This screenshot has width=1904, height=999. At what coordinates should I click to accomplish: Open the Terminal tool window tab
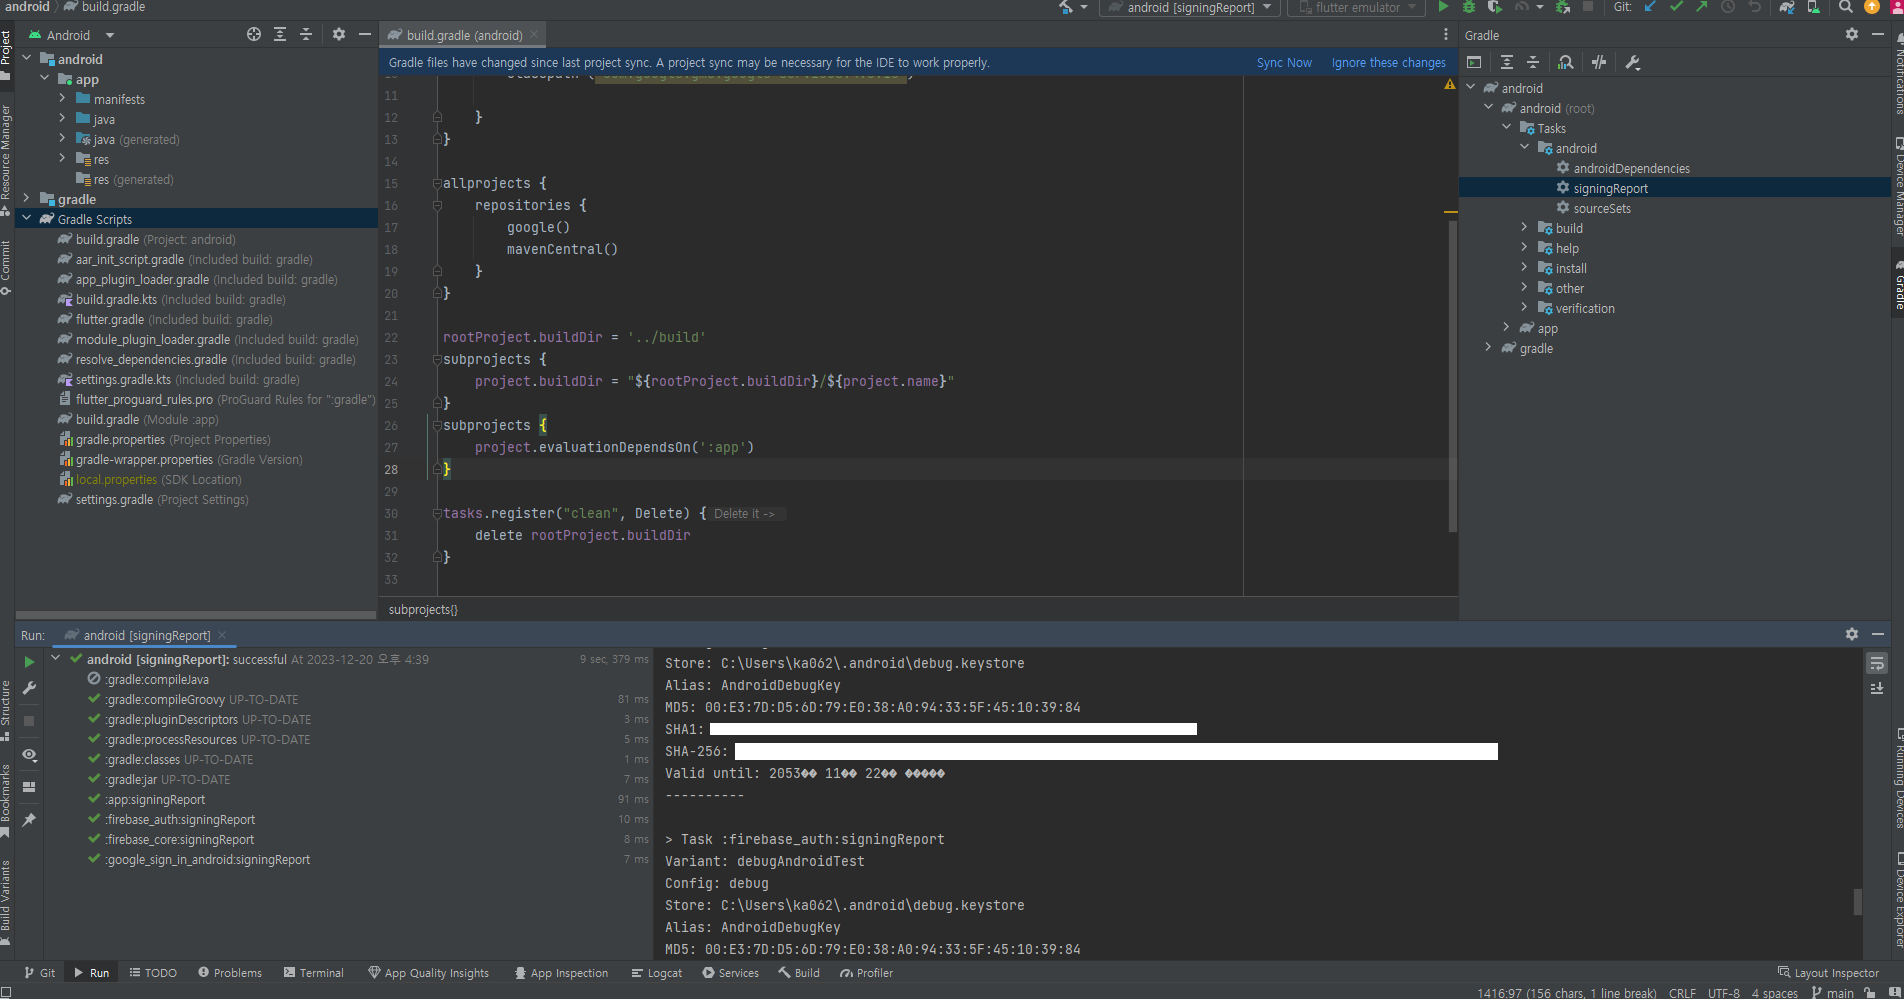[x=313, y=972]
